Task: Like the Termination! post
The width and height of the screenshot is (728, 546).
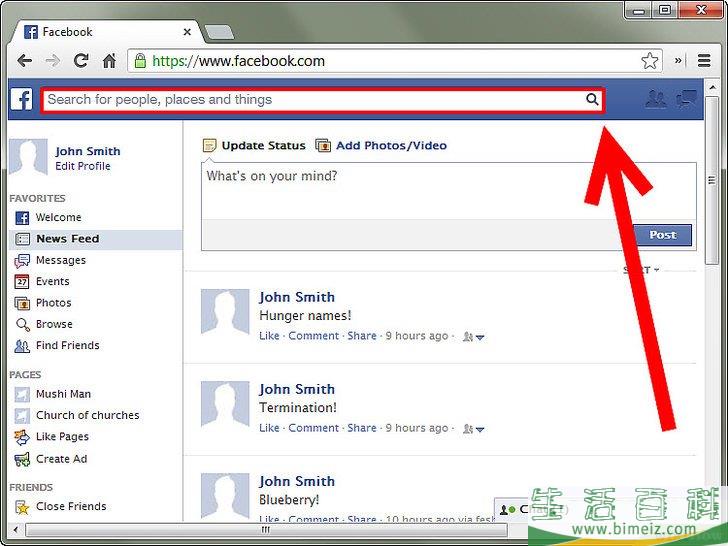Action: tap(269, 428)
